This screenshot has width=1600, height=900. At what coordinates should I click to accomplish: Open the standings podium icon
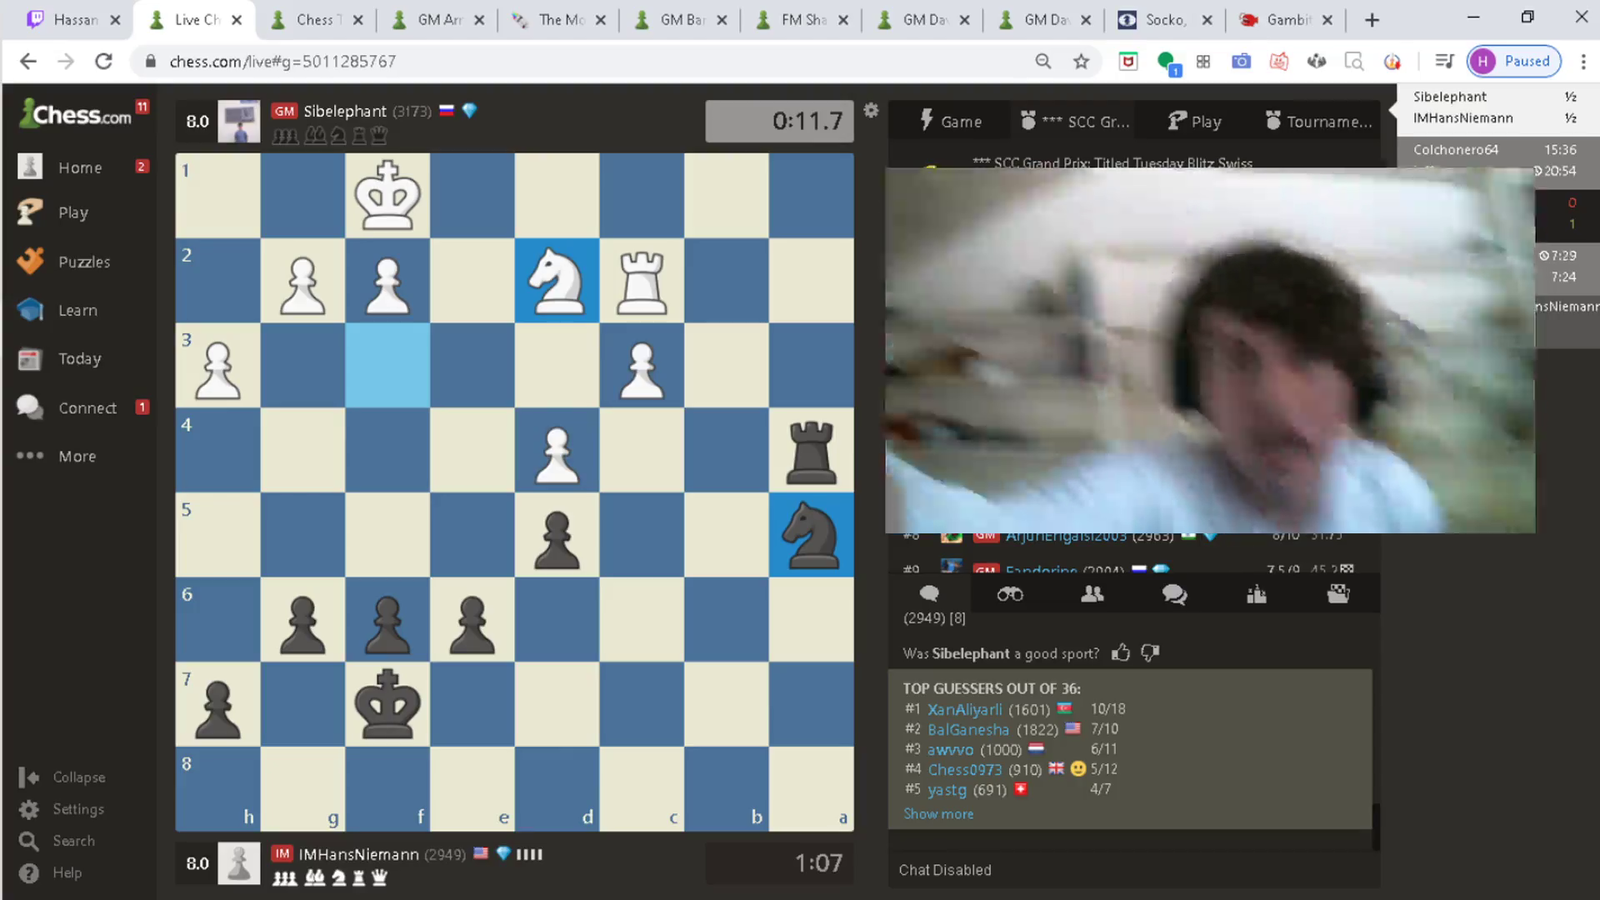[x=1257, y=594]
